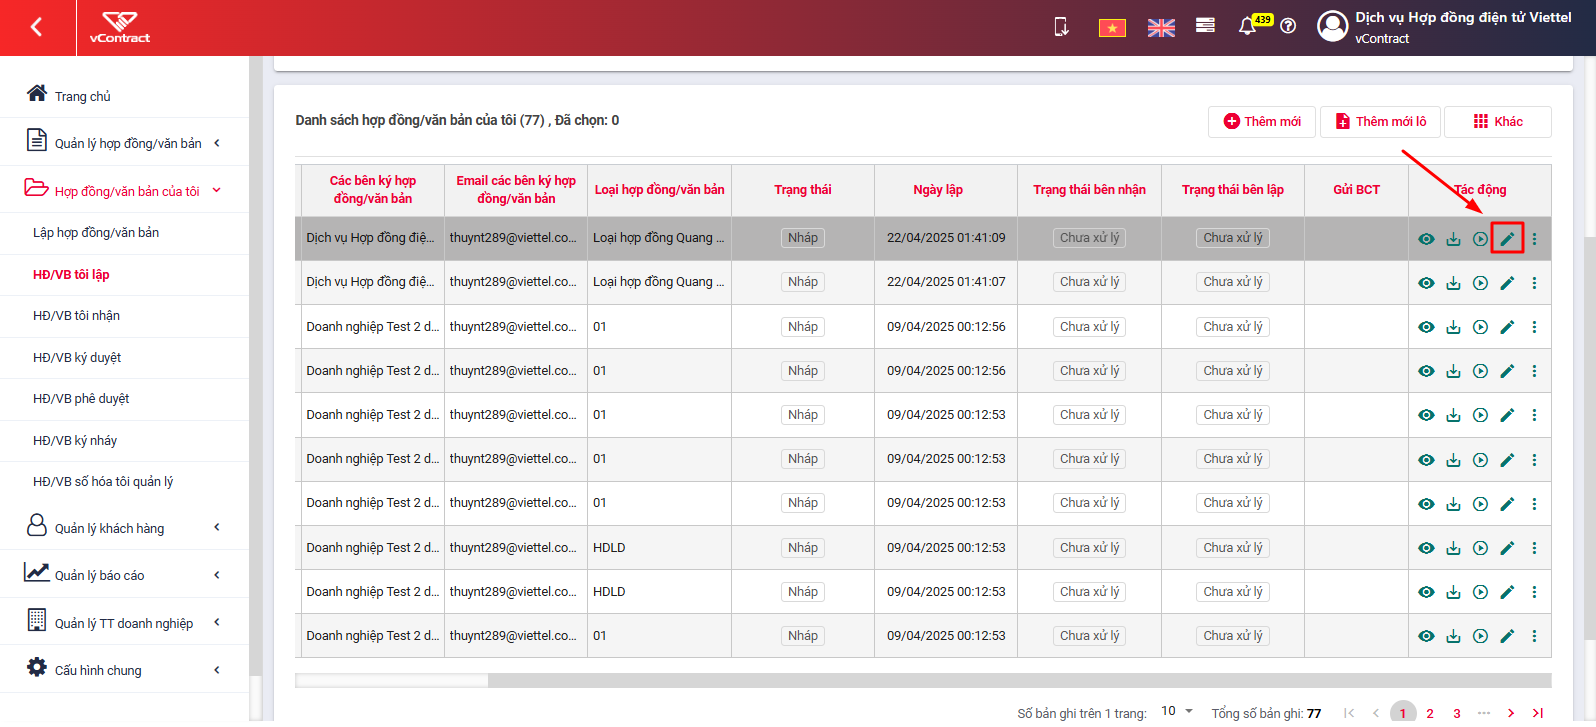This screenshot has height=727, width=1596.
Task: Select Lập hợp đồng/văn bản menu item
Action: [96, 233]
